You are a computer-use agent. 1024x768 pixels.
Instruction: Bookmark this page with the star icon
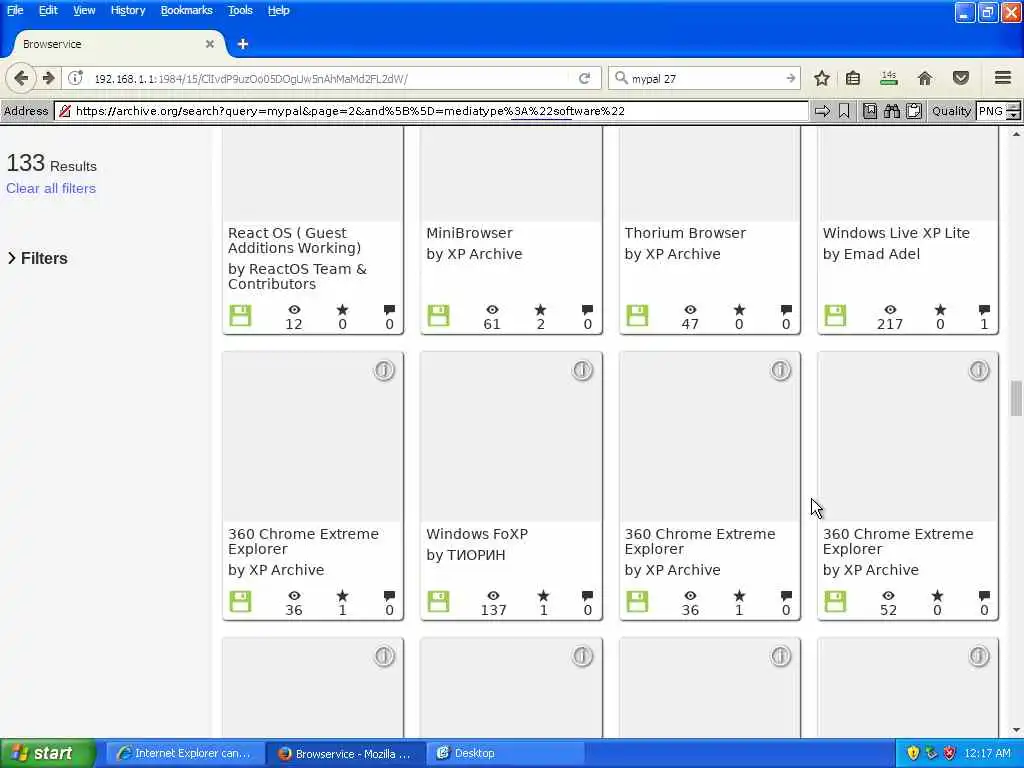point(822,78)
